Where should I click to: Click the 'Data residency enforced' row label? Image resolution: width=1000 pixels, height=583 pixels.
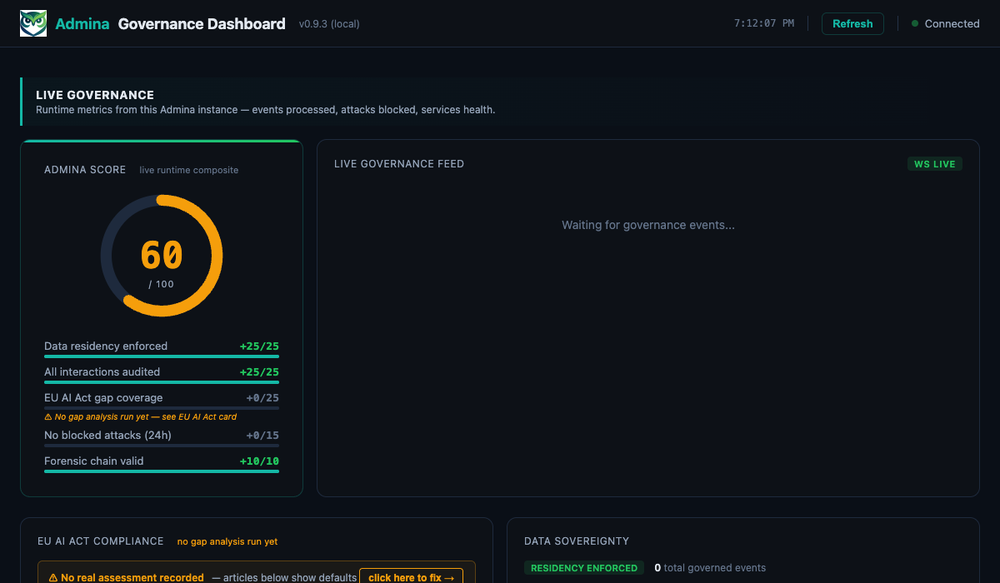[x=106, y=346]
